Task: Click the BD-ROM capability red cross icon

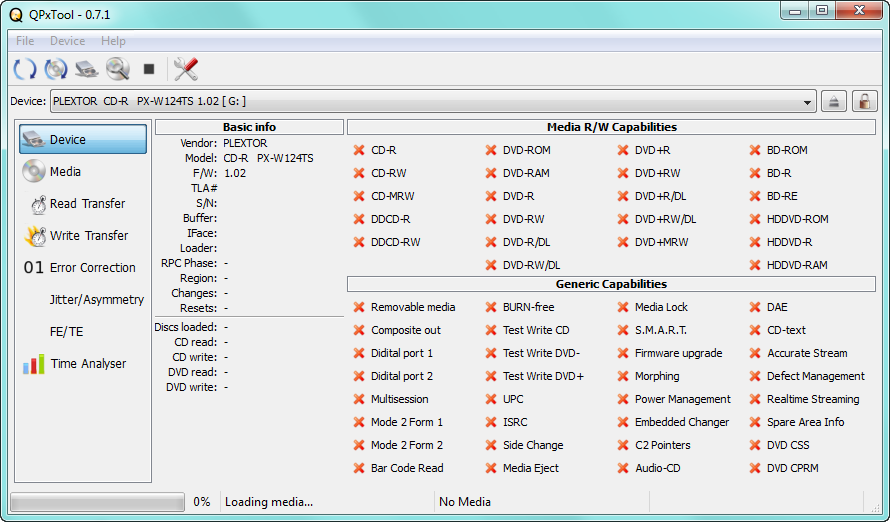Action: 755,150
